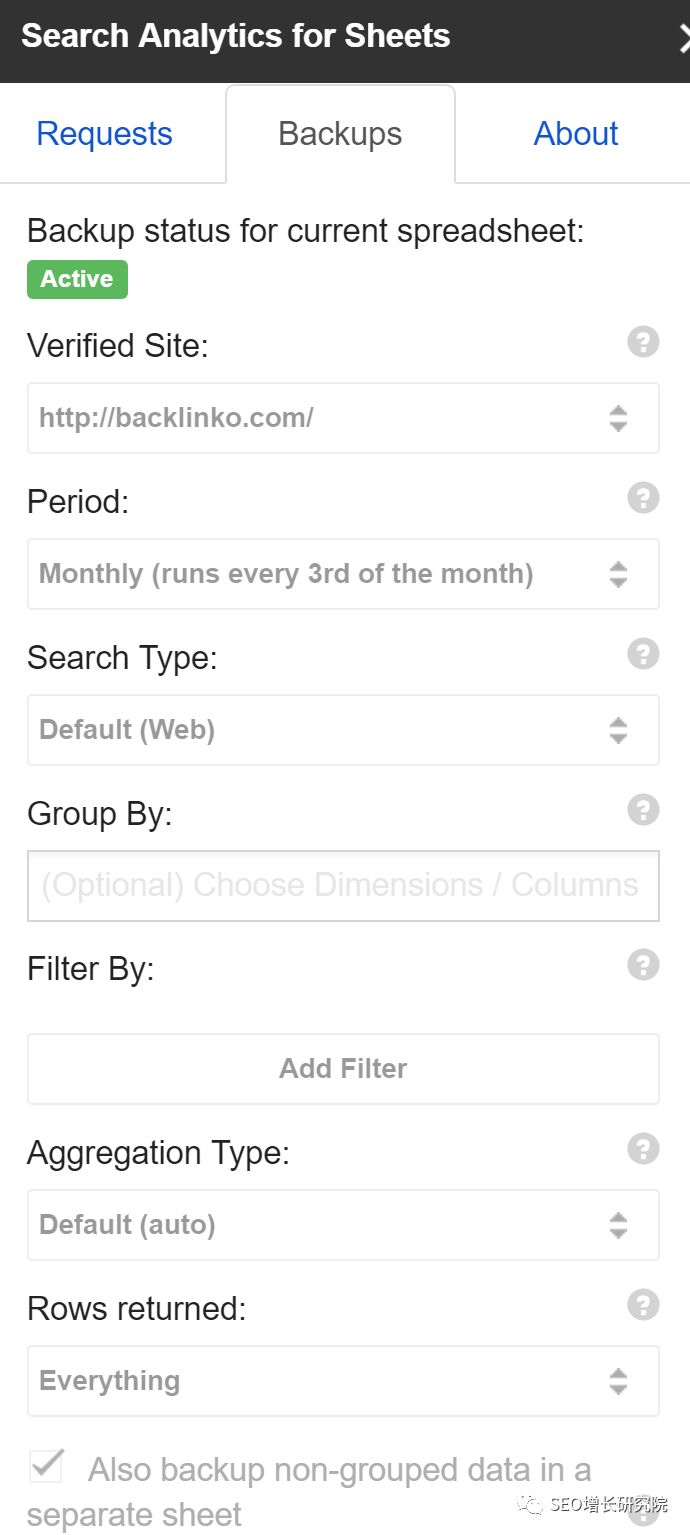690x1535 pixels.
Task: Click help icon next to Filter By
Action: (643, 965)
